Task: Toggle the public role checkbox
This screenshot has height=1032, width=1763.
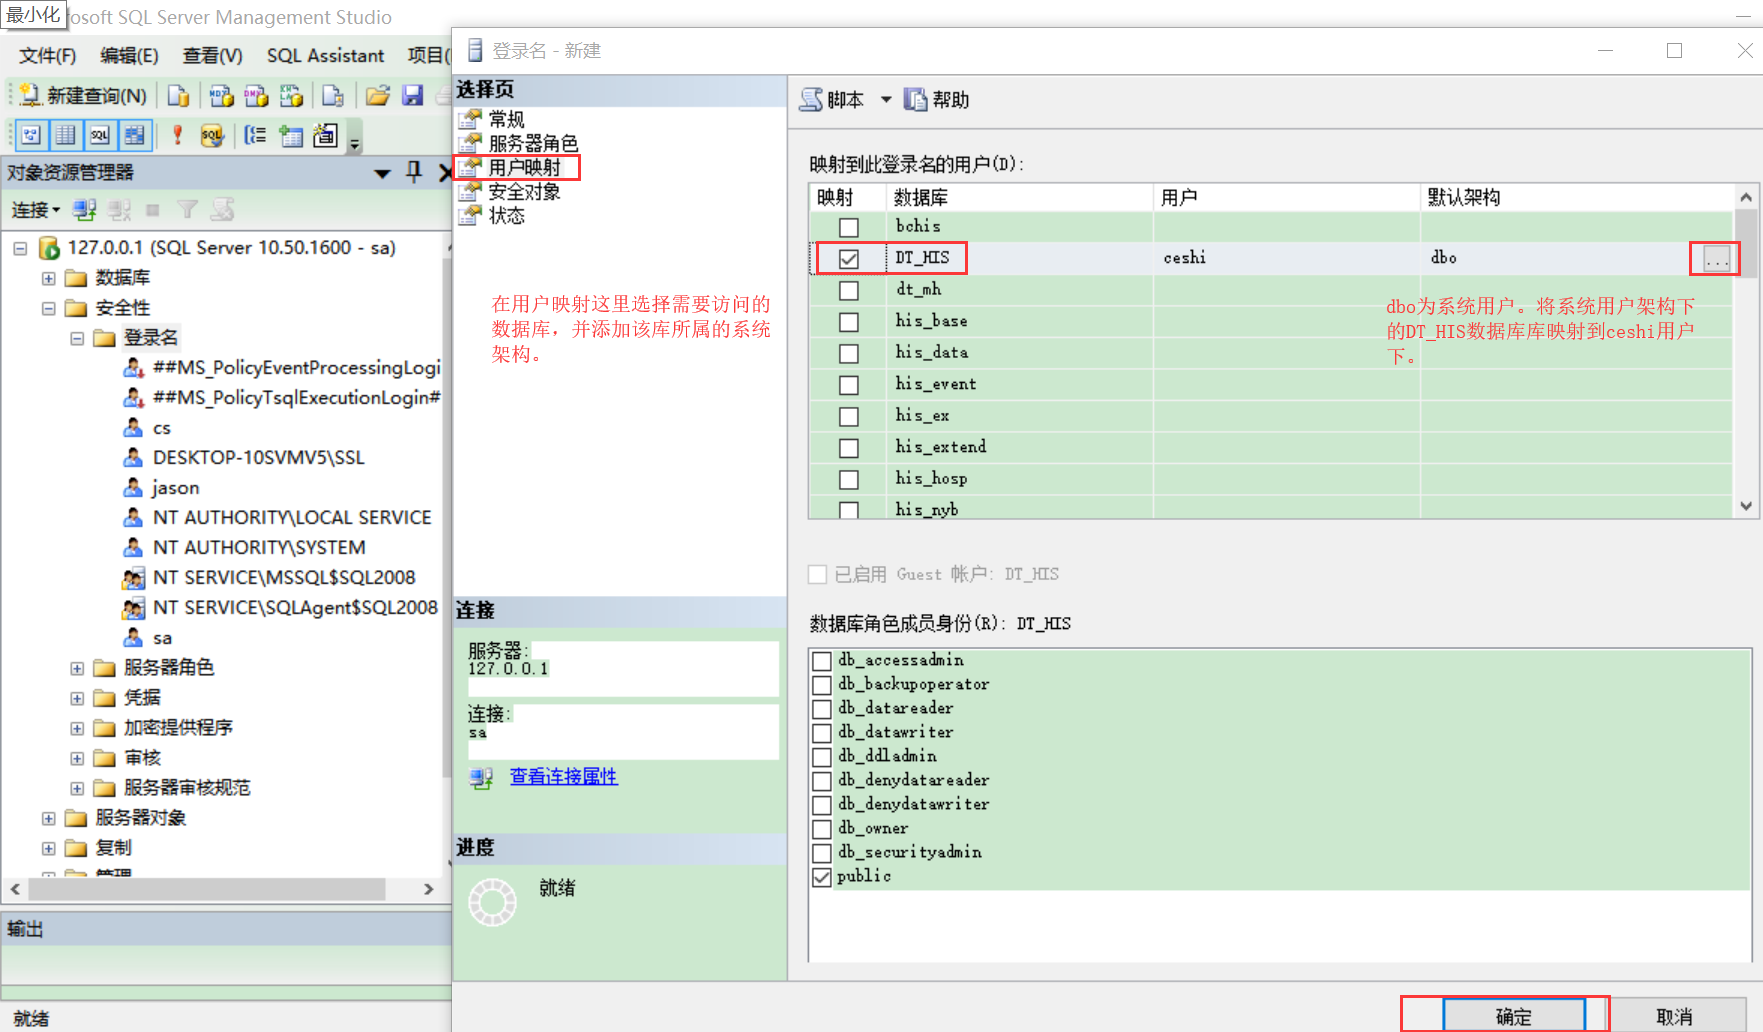Action: 822,877
